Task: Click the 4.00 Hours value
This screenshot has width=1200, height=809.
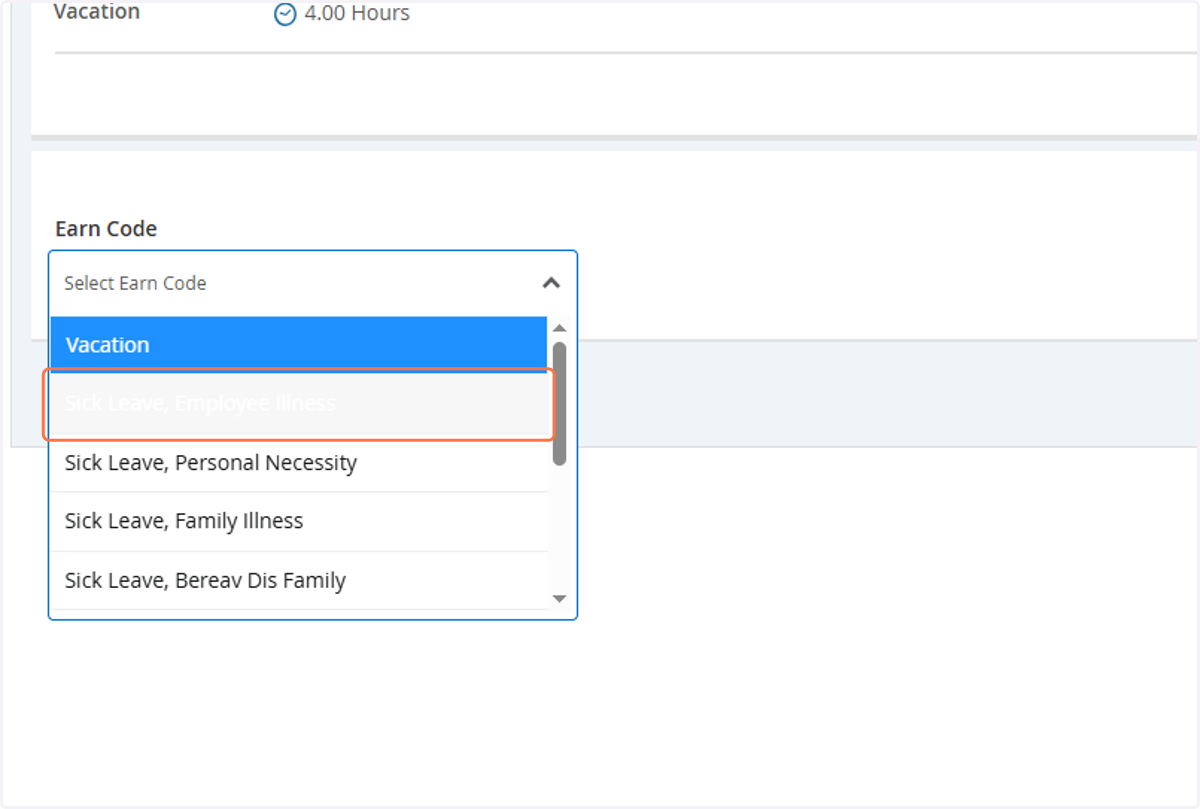Action: (357, 14)
